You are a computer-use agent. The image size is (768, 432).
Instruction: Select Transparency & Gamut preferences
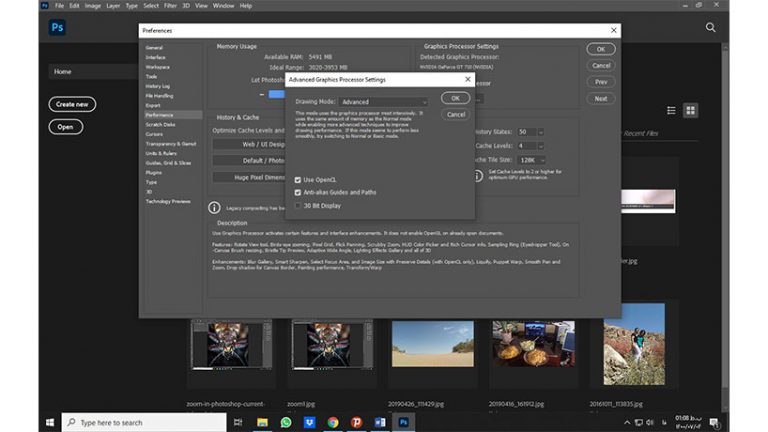point(170,144)
